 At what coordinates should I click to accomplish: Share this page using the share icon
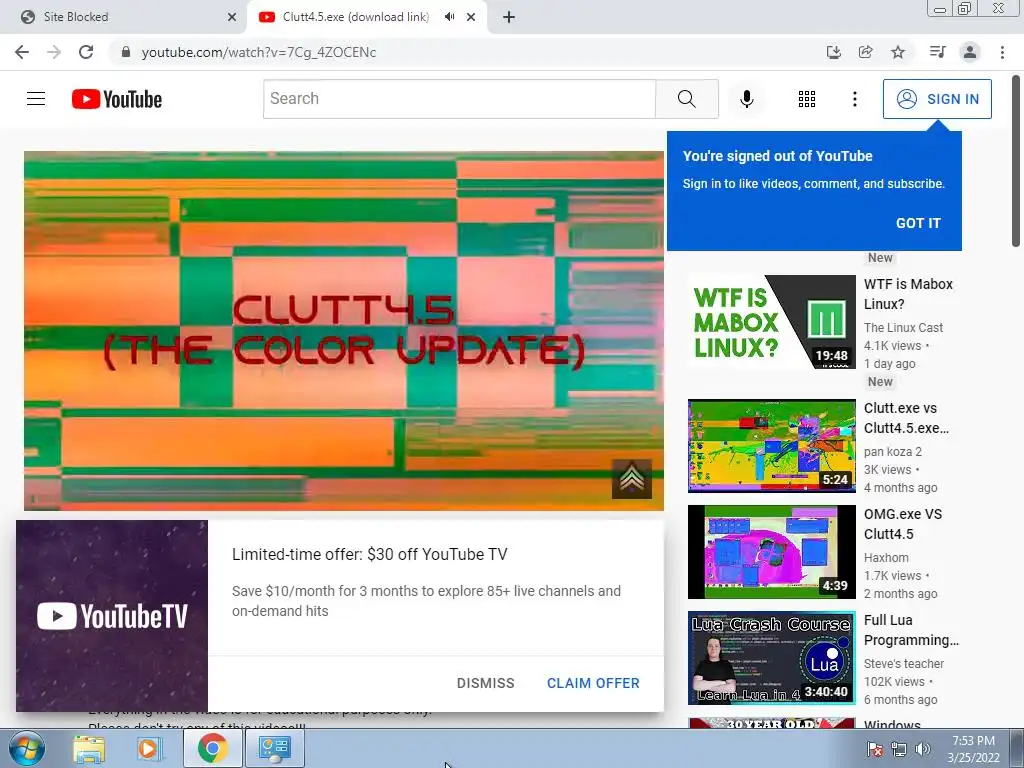point(865,52)
